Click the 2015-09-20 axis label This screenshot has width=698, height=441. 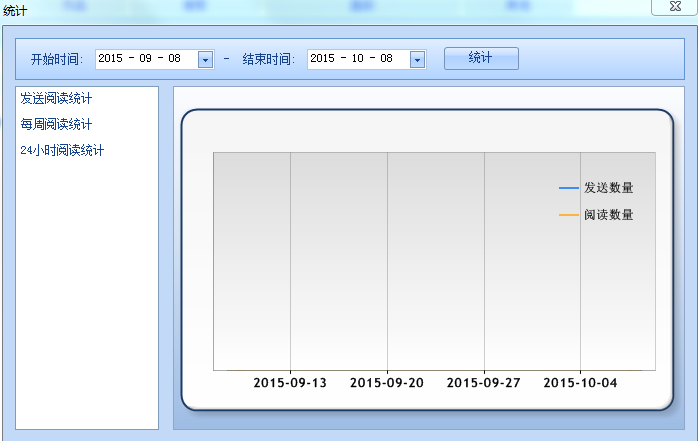[x=387, y=382]
